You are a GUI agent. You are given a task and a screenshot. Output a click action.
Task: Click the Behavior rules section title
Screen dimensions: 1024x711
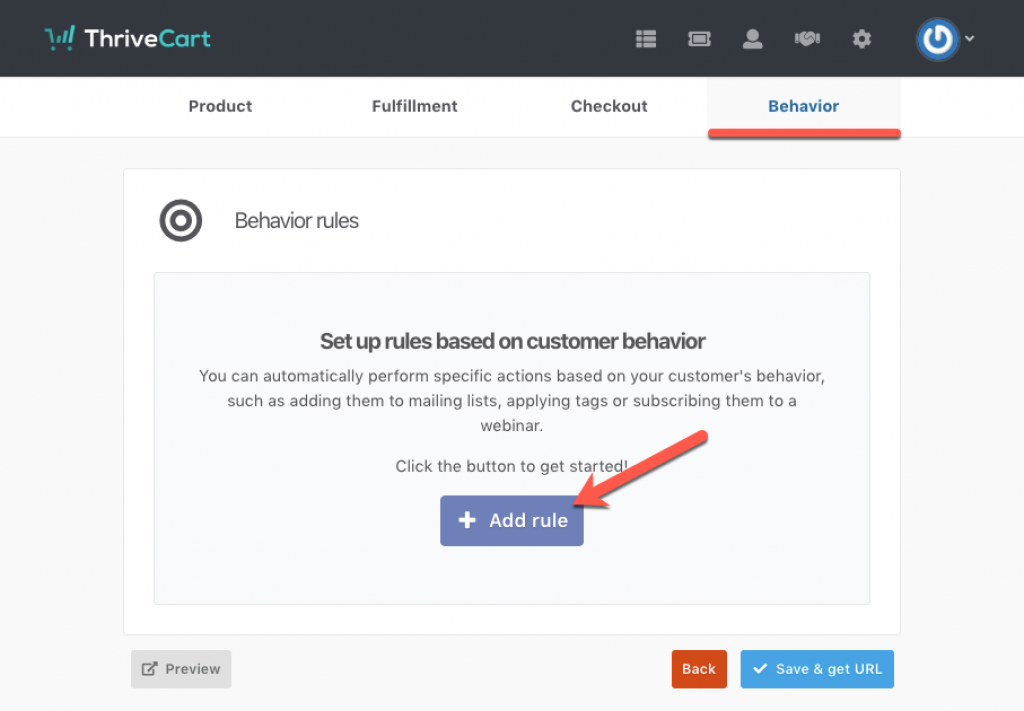point(296,221)
